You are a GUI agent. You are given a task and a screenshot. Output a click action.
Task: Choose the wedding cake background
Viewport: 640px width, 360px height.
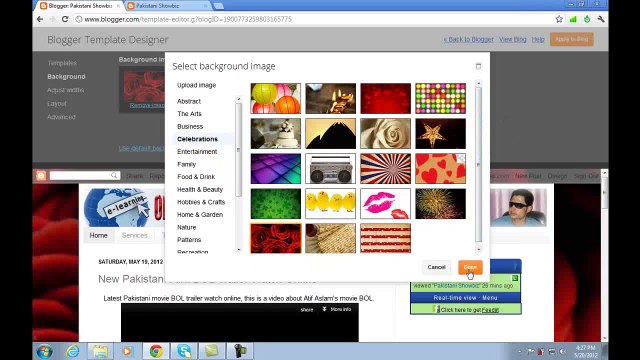(276, 133)
